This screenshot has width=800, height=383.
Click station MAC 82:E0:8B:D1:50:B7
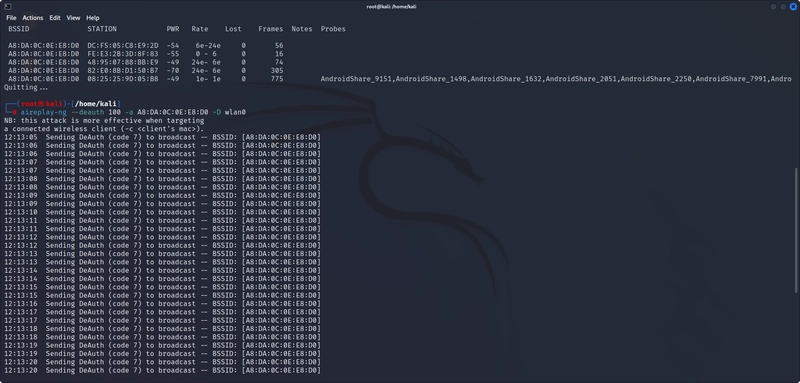123,70
